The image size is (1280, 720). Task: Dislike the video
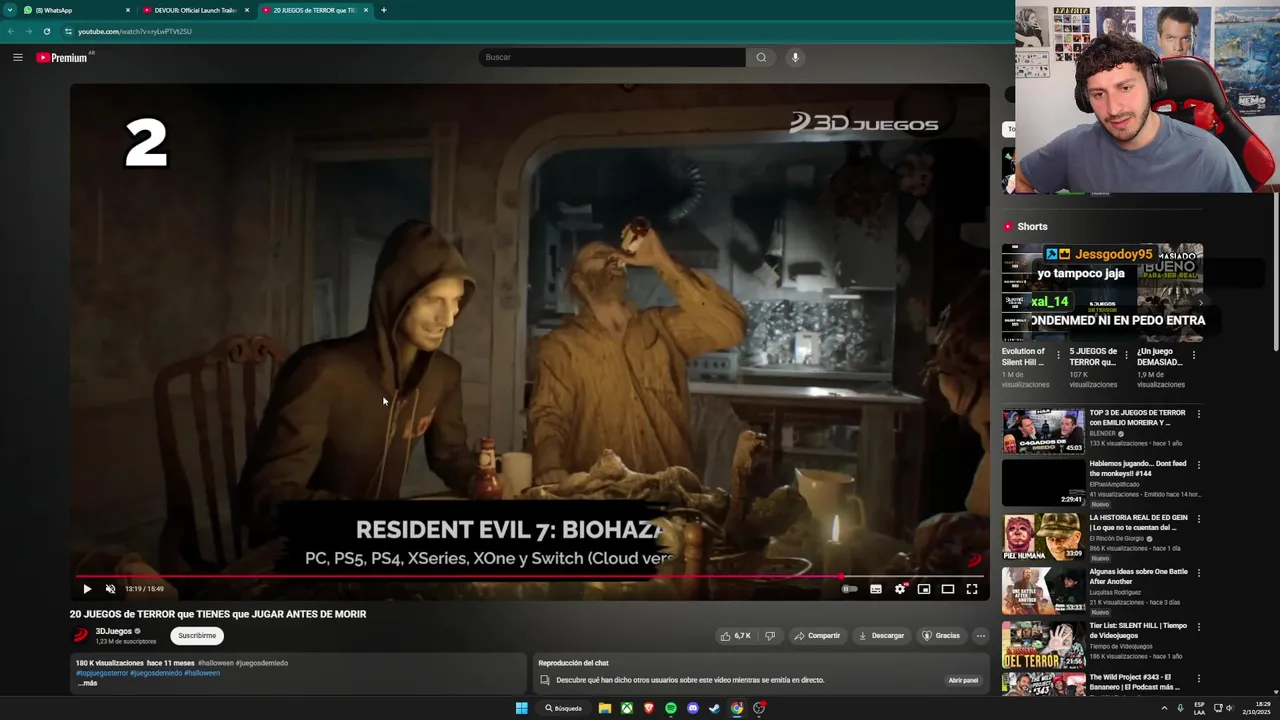tap(770, 635)
